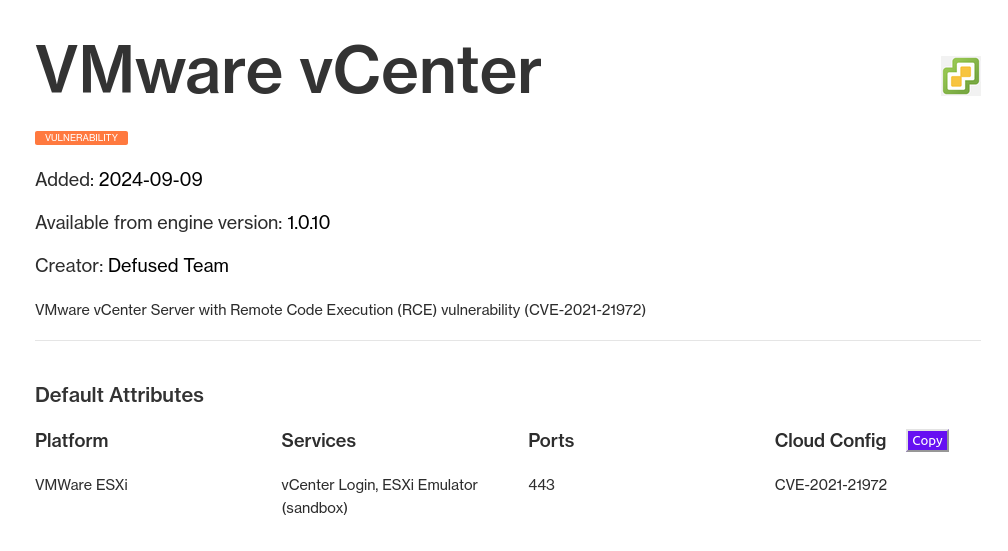This screenshot has width=1008, height=551.
Task: Click the Available from engine version label
Action: [x=159, y=222]
